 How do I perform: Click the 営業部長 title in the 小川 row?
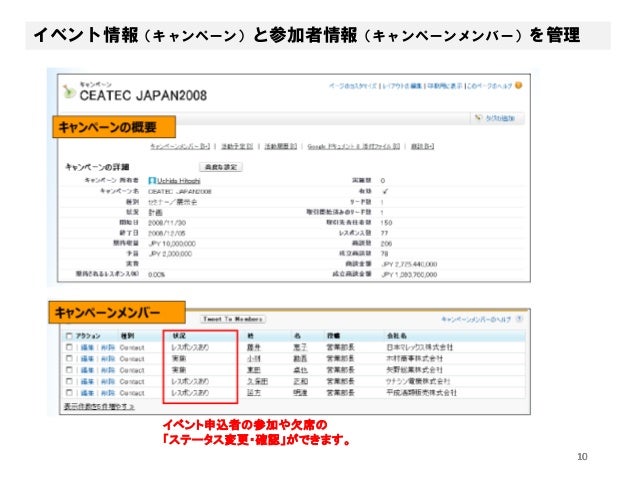[340, 359]
